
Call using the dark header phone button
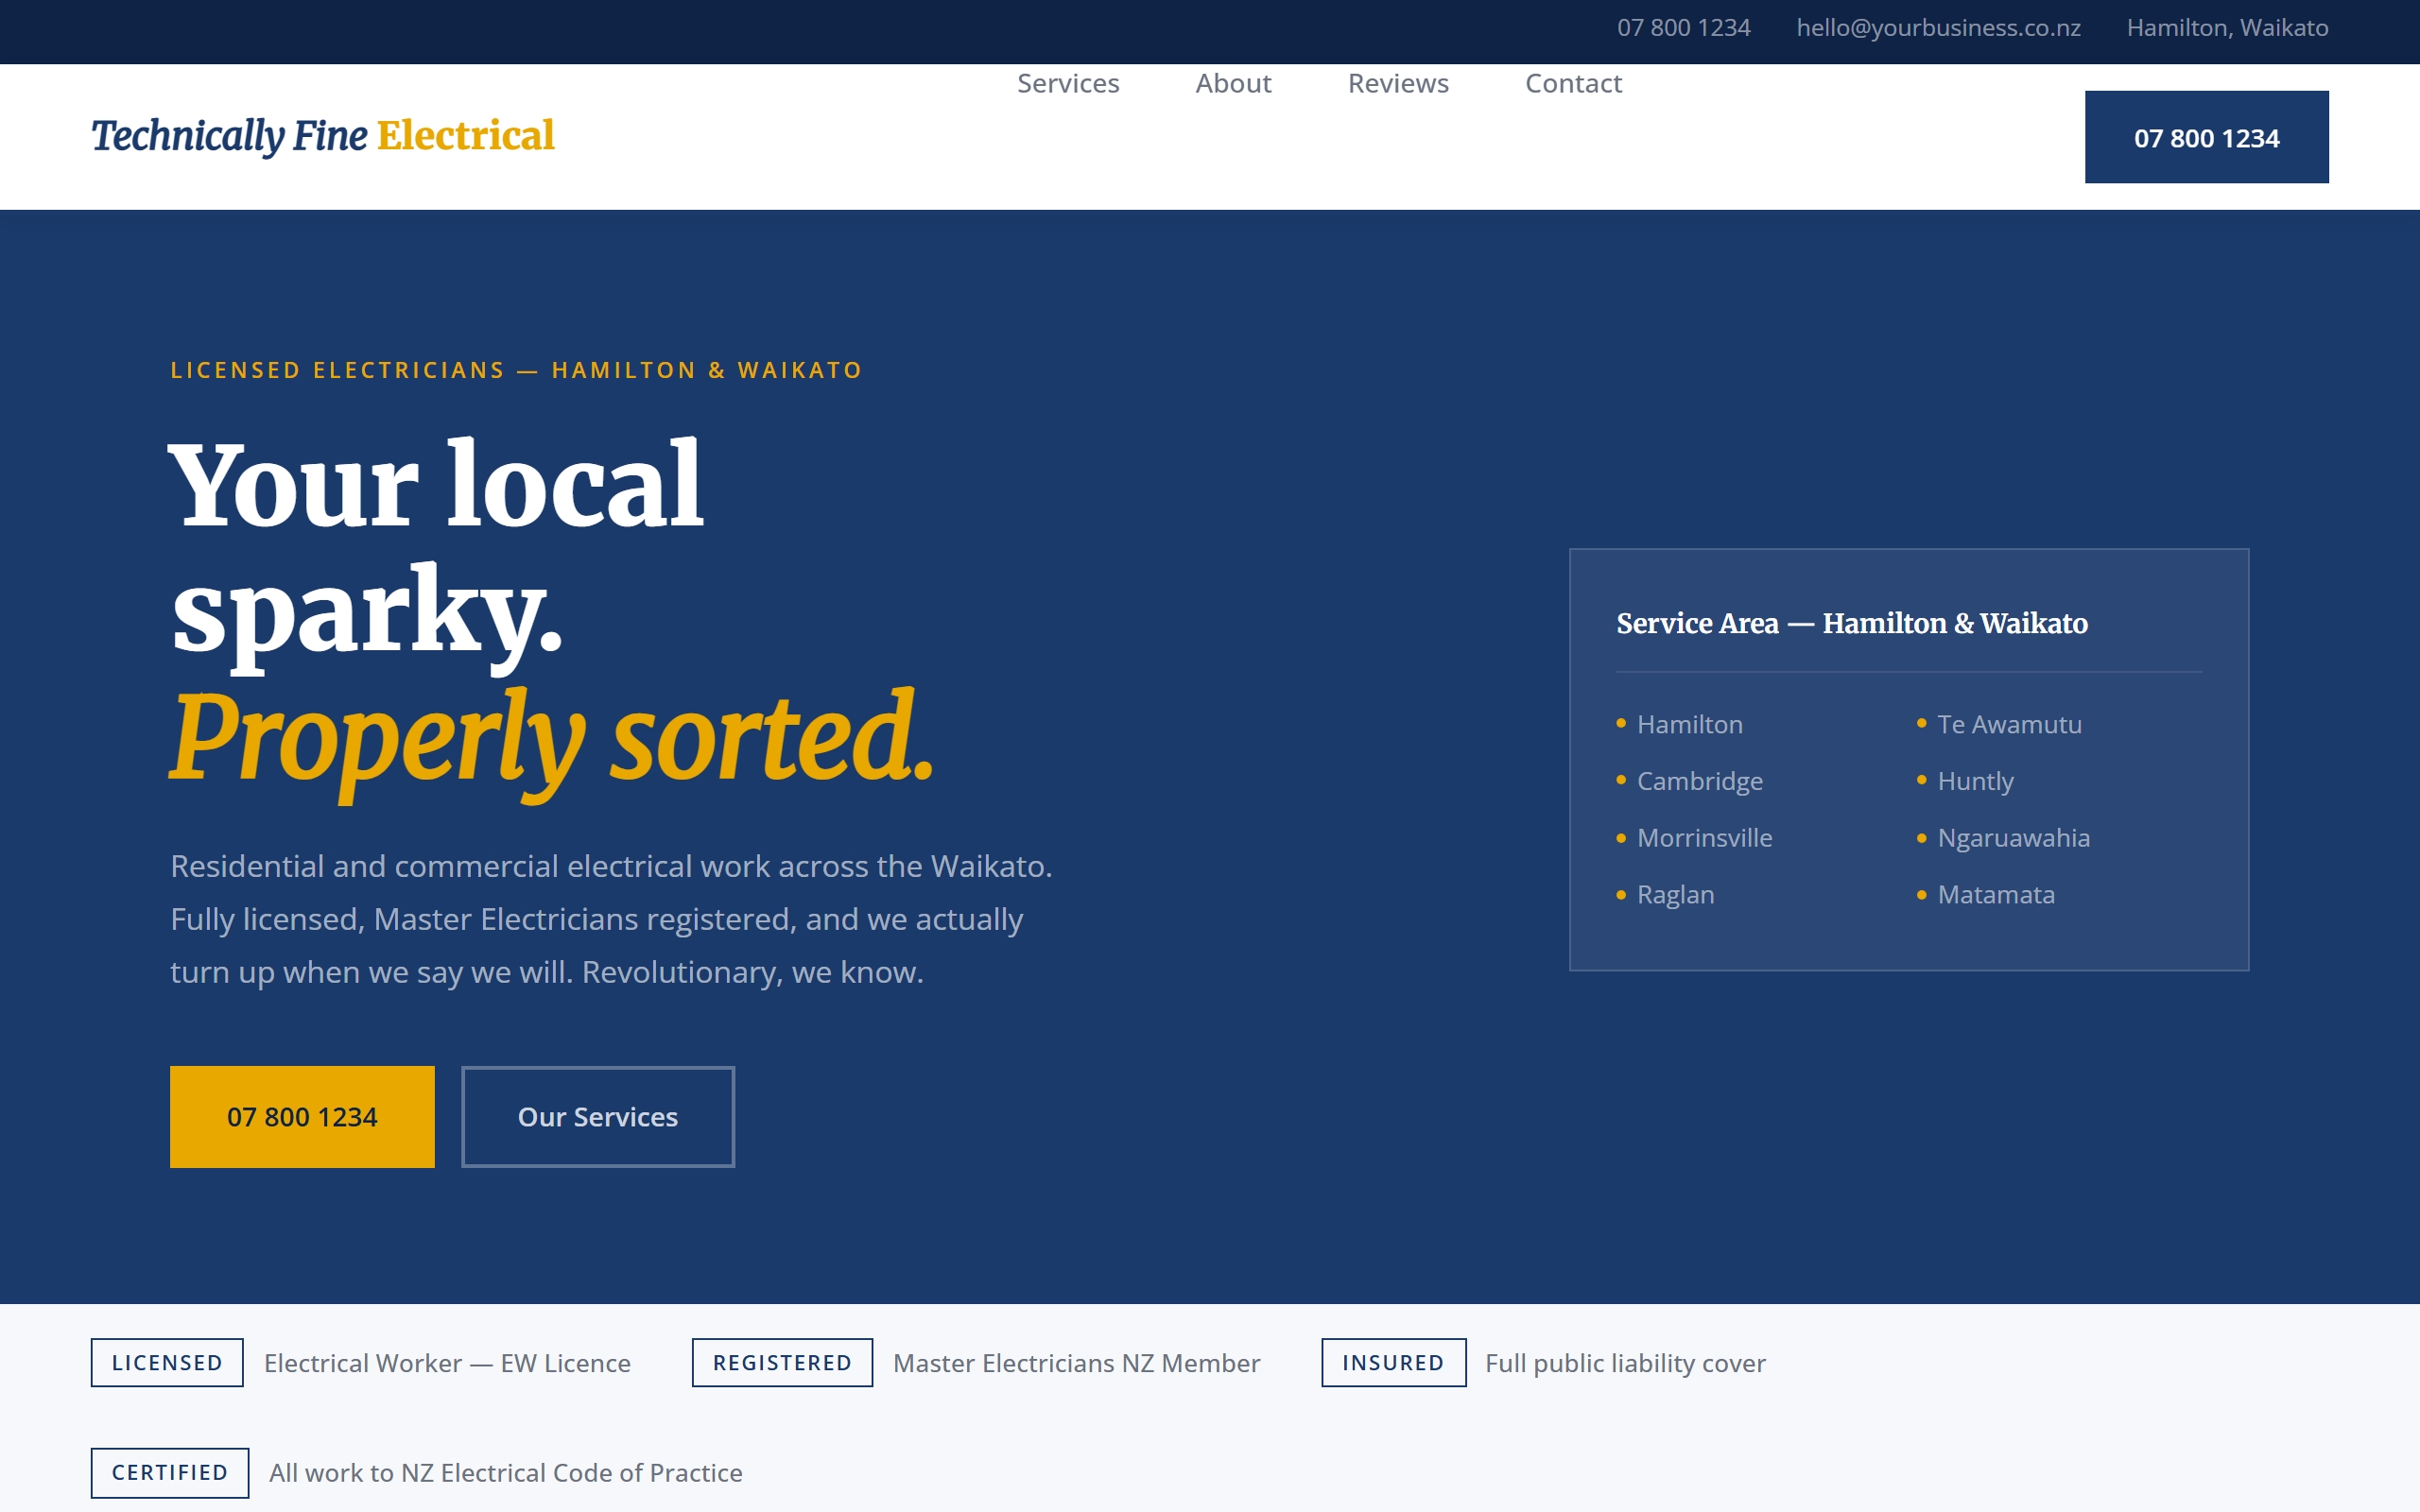2206,137
